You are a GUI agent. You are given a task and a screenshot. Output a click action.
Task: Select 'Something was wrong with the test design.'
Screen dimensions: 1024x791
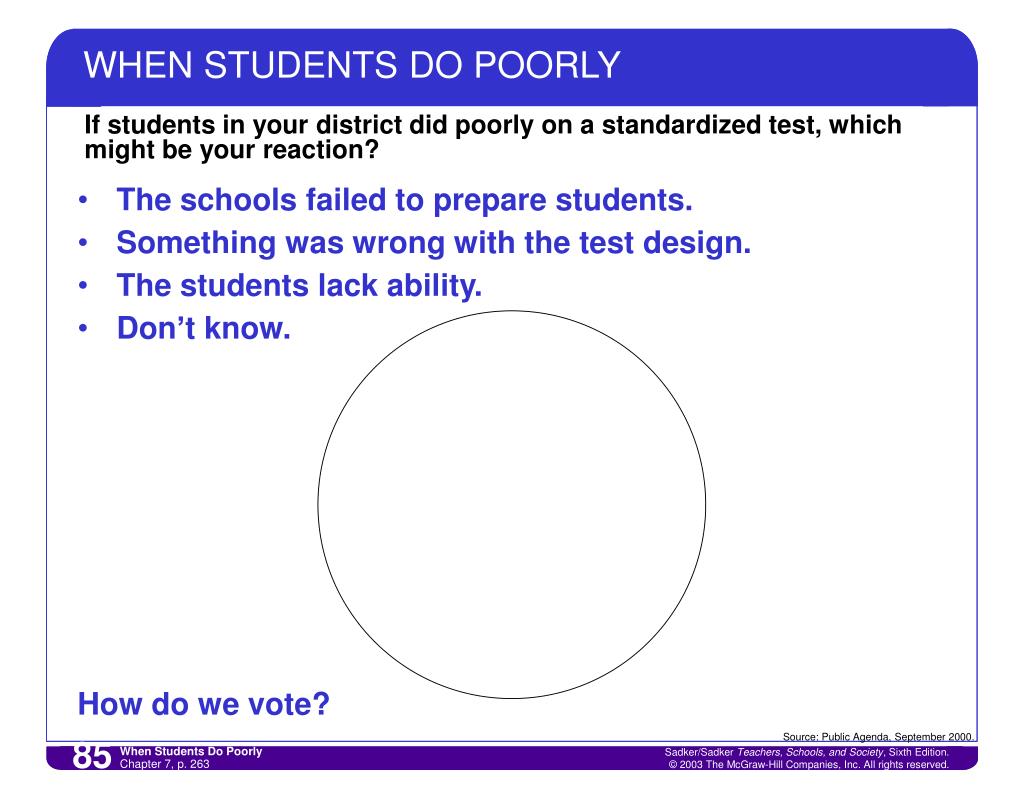[x=434, y=243]
